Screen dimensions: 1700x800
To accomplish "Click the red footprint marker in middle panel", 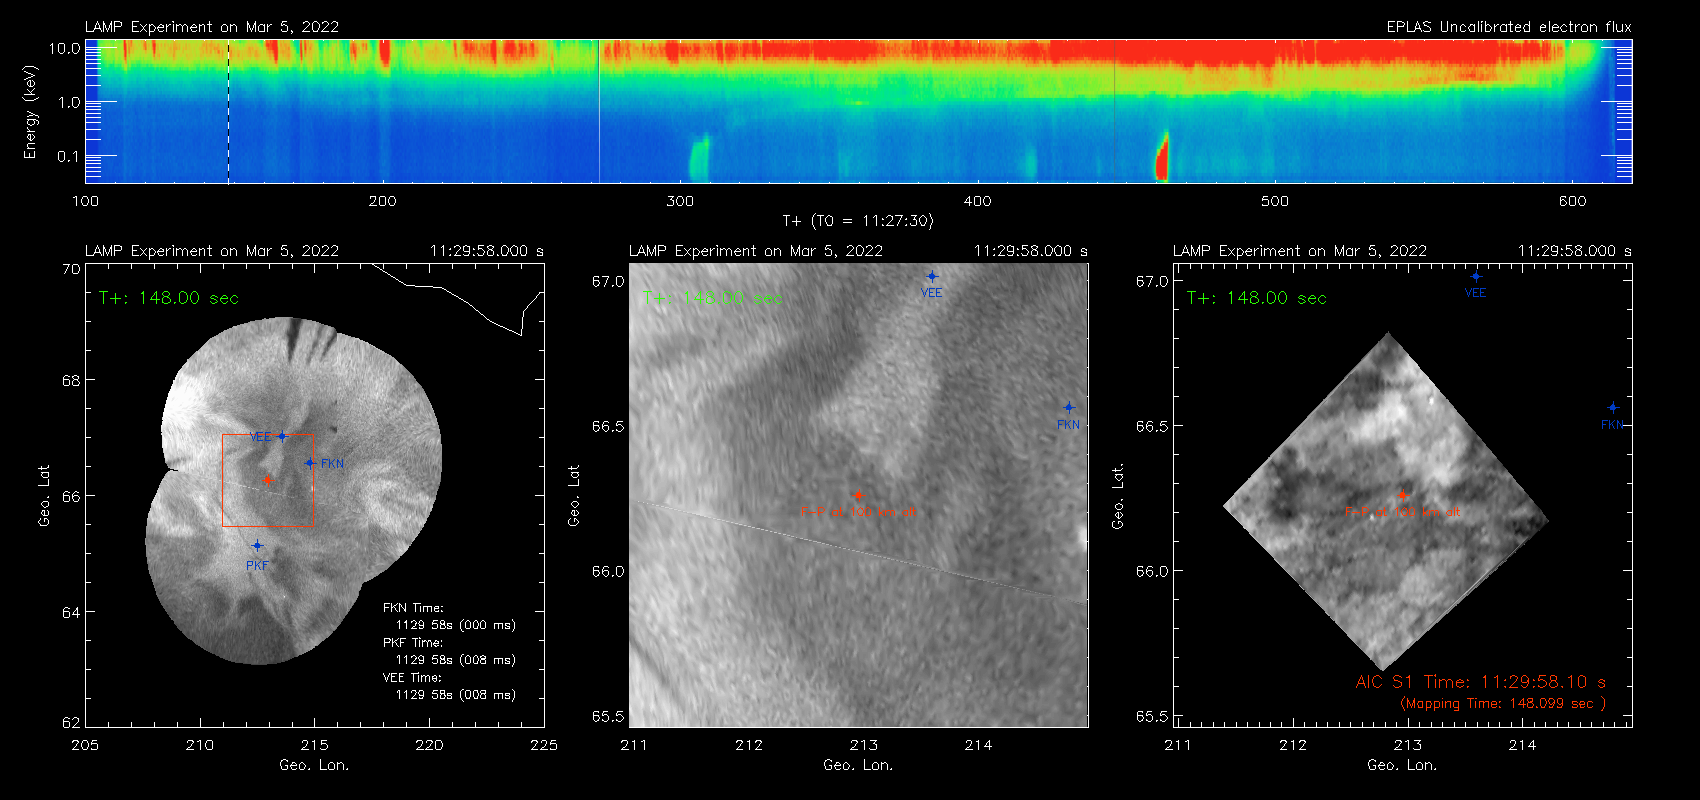I will [x=858, y=495].
